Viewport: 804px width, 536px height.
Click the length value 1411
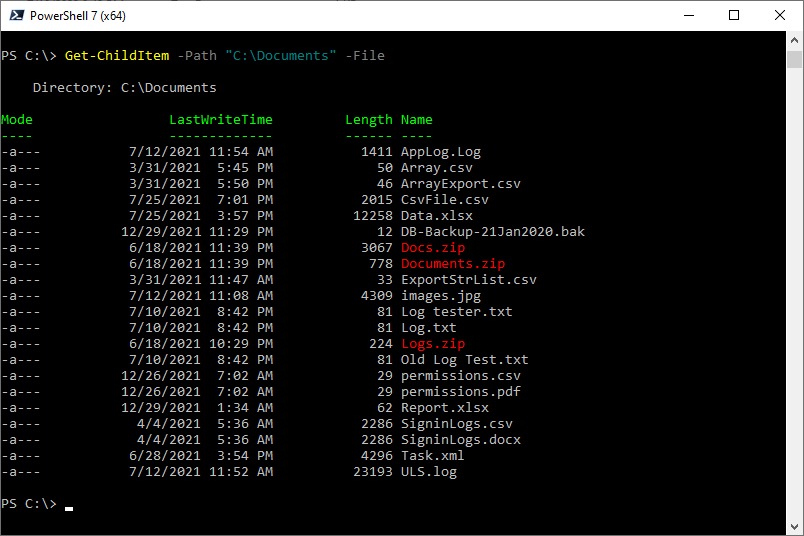click(x=377, y=151)
